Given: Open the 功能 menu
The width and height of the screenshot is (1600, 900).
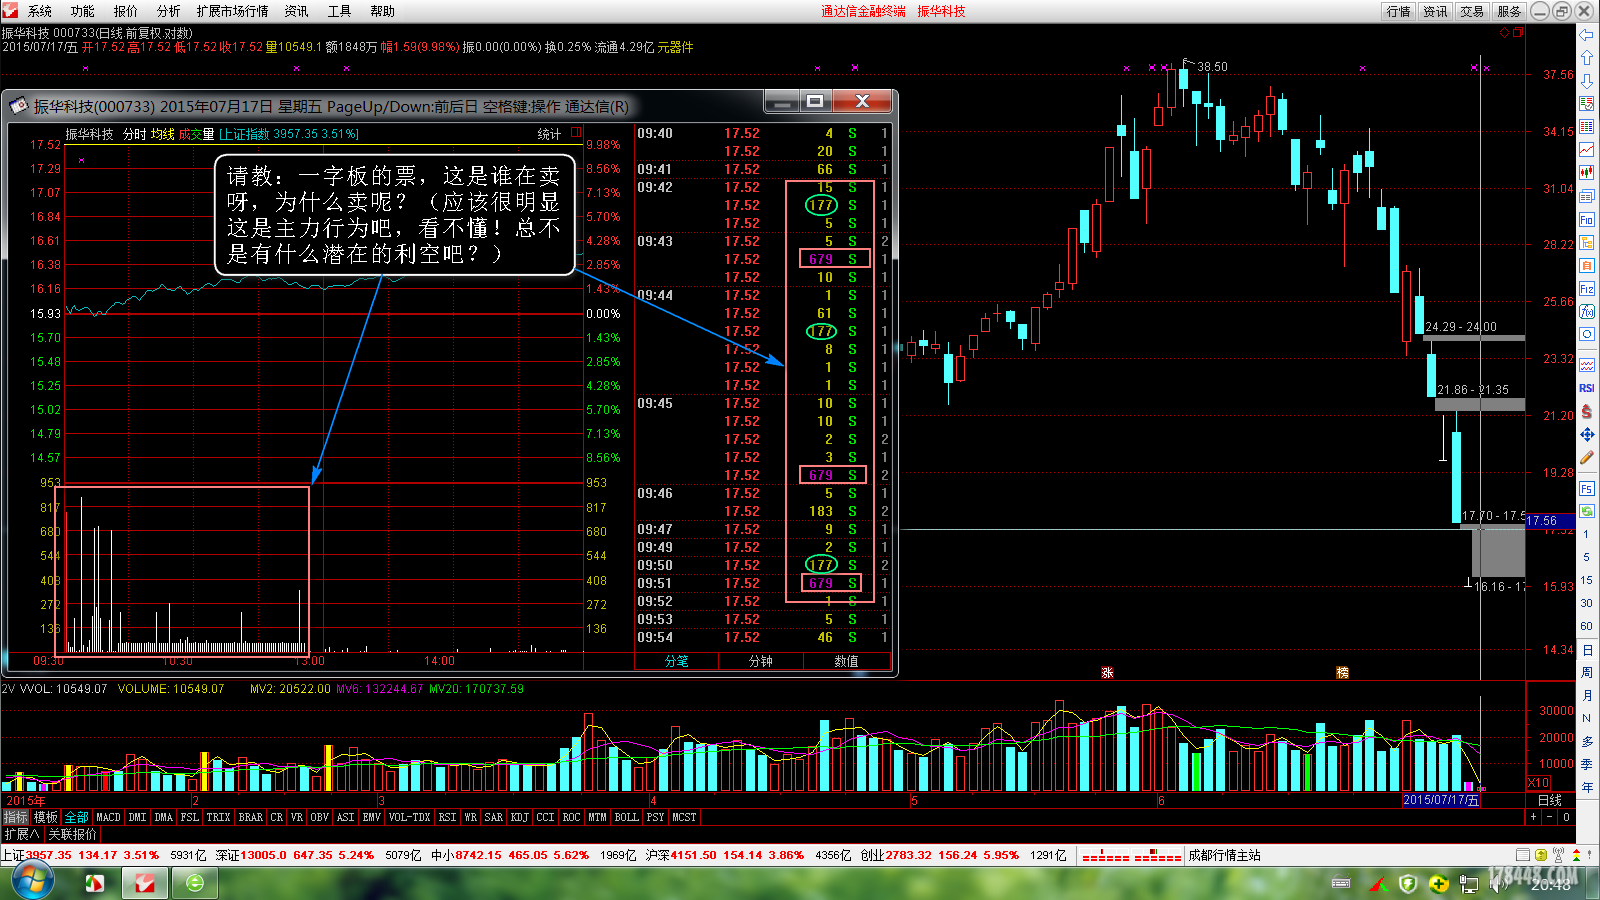Looking at the screenshot, I should (x=82, y=11).
